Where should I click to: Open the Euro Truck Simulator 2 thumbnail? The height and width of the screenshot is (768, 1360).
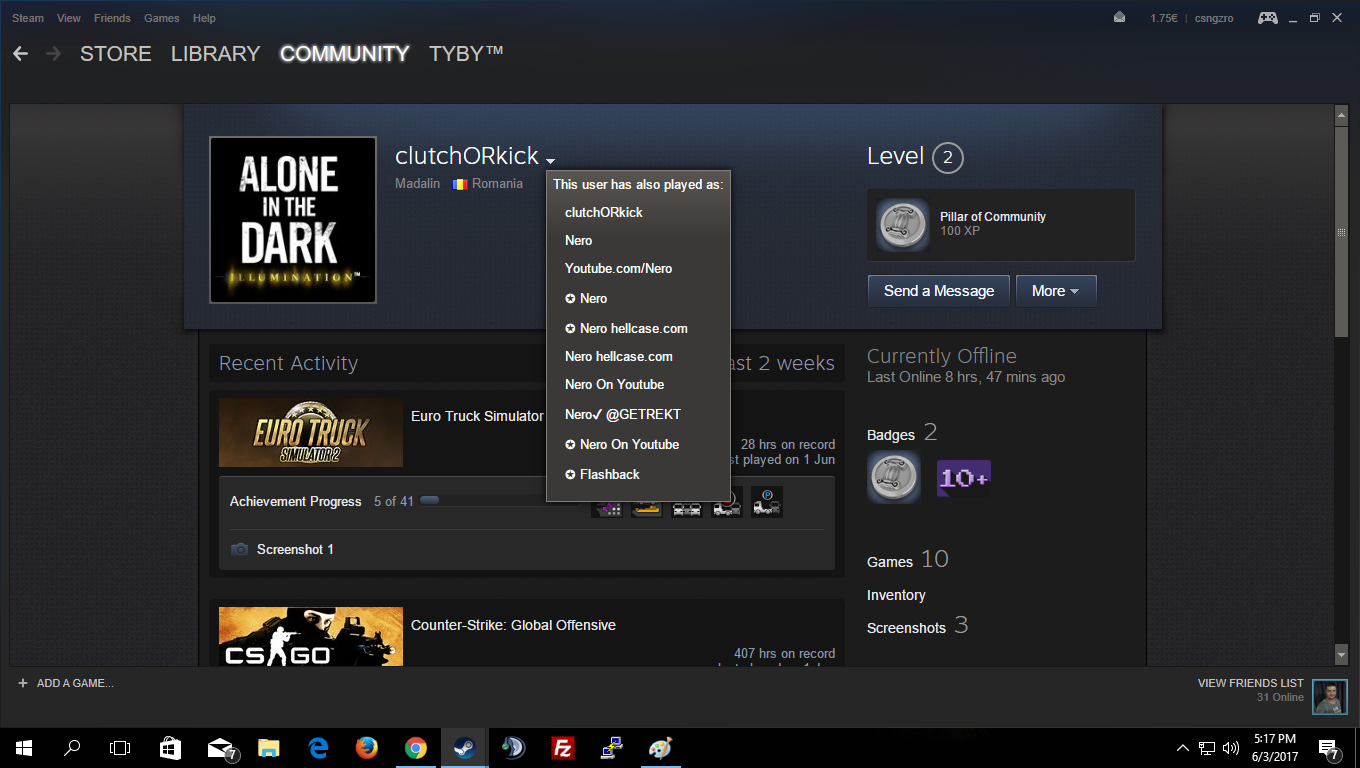(311, 433)
